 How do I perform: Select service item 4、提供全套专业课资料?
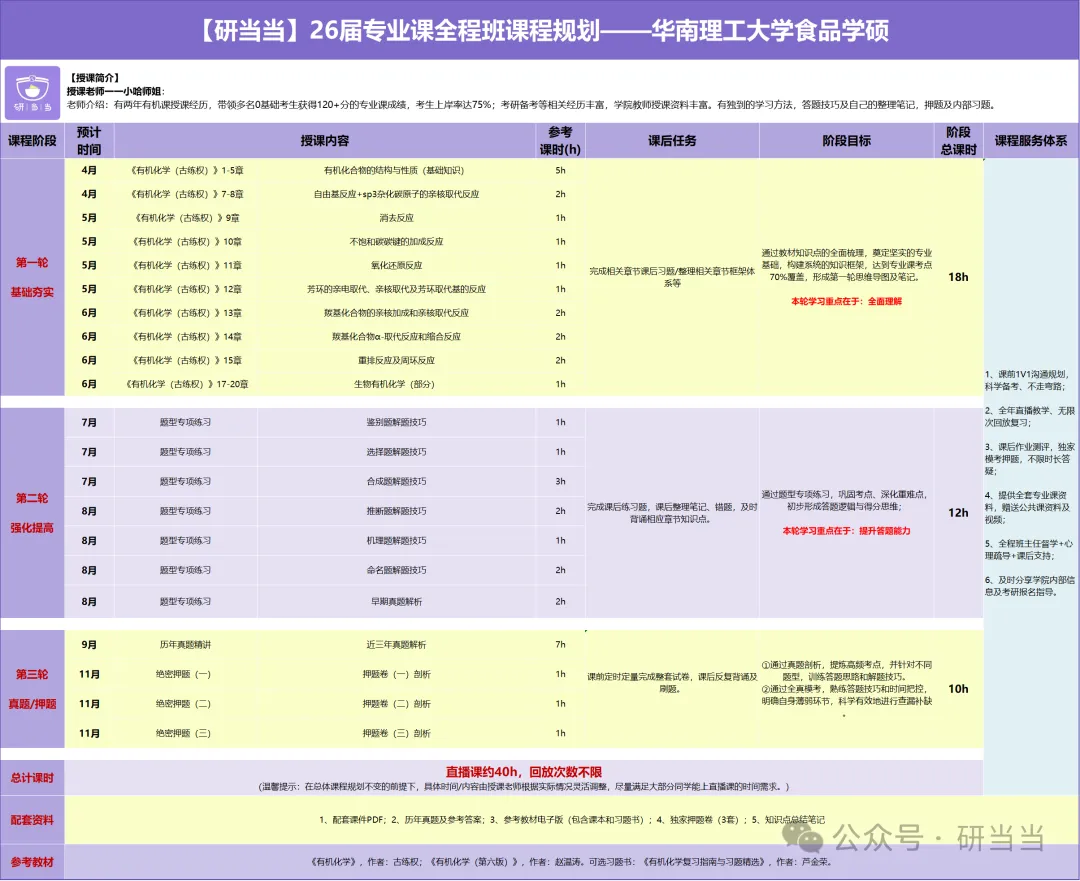1028,508
